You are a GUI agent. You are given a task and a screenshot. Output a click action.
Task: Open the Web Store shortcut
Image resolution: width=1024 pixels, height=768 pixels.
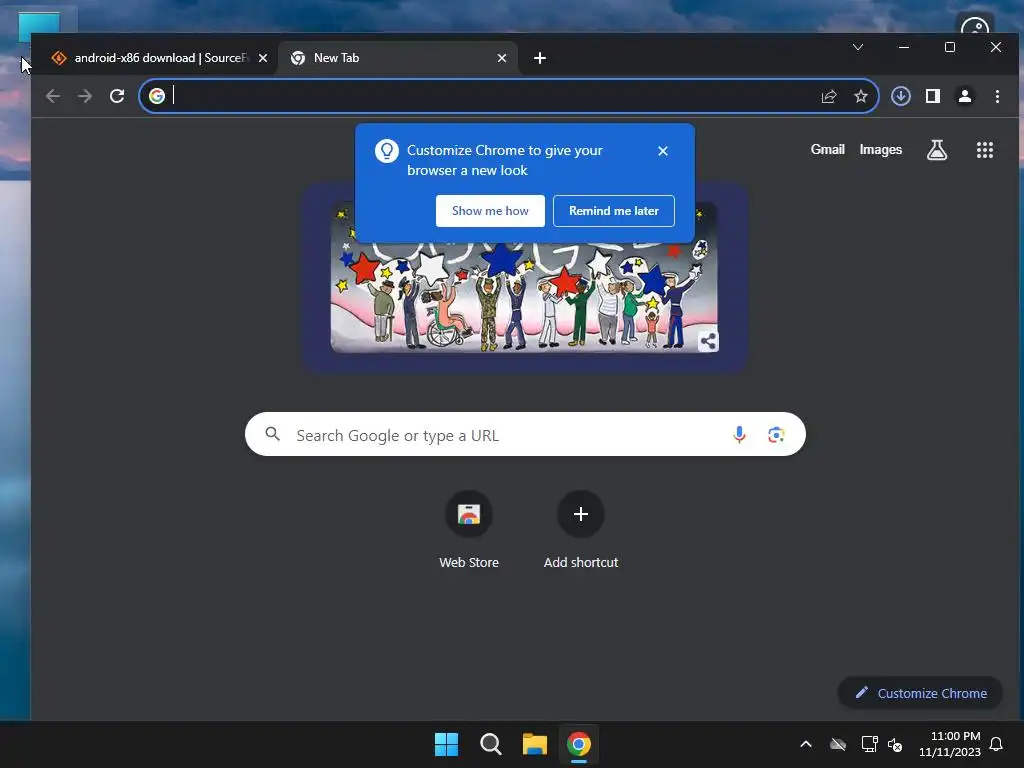coord(469,530)
